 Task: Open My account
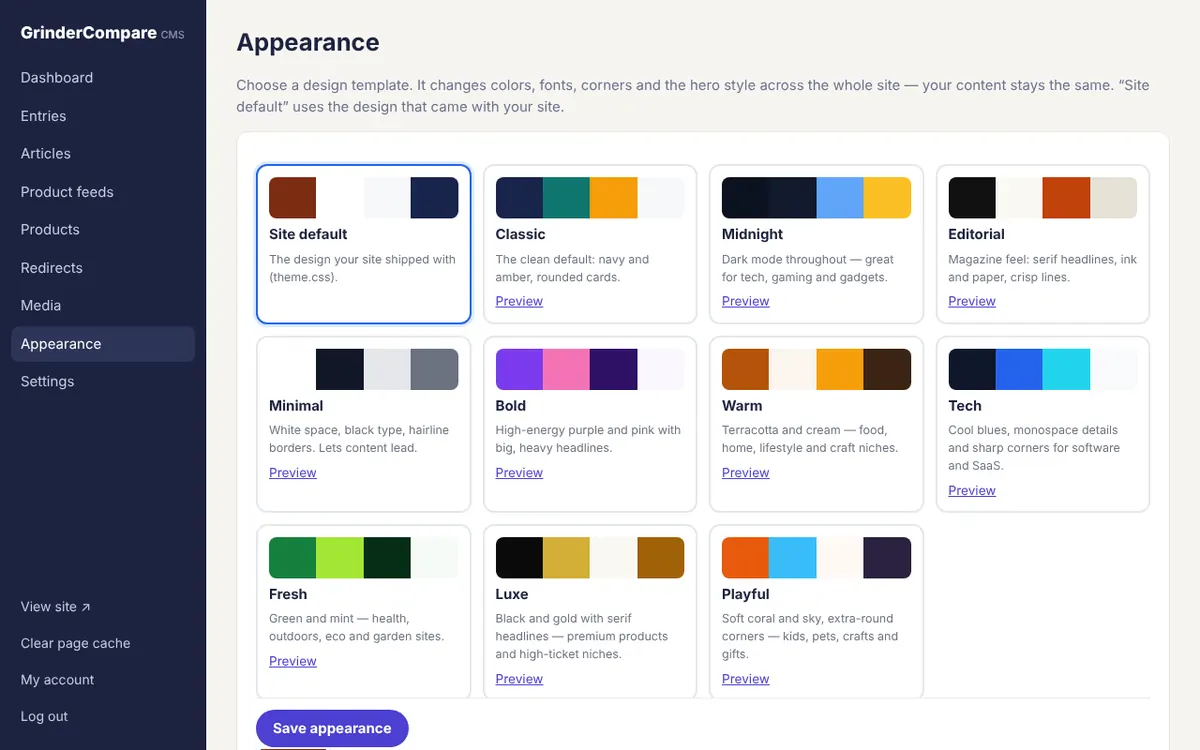pyautogui.click(x=58, y=680)
